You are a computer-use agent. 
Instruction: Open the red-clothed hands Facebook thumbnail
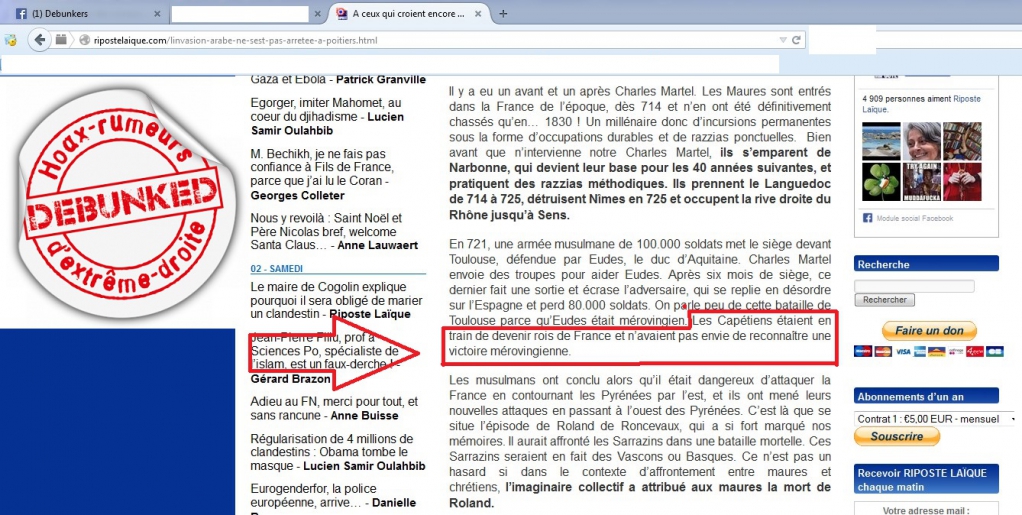click(x=962, y=182)
